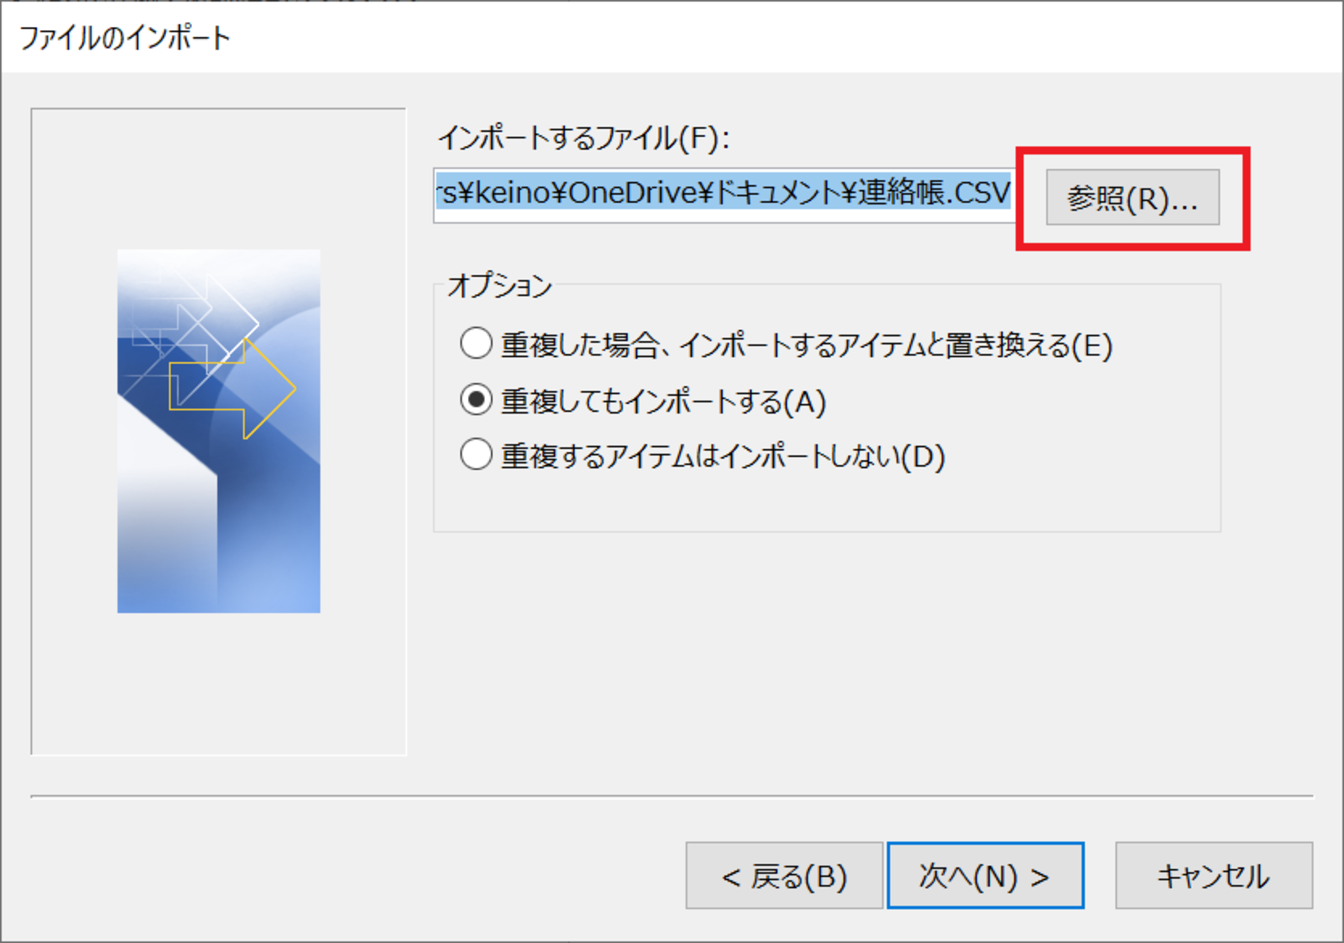Viewport: 1344px width, 943px height.
Task: Click the 参照(R)... browse button
Action: coord(1132,197)
